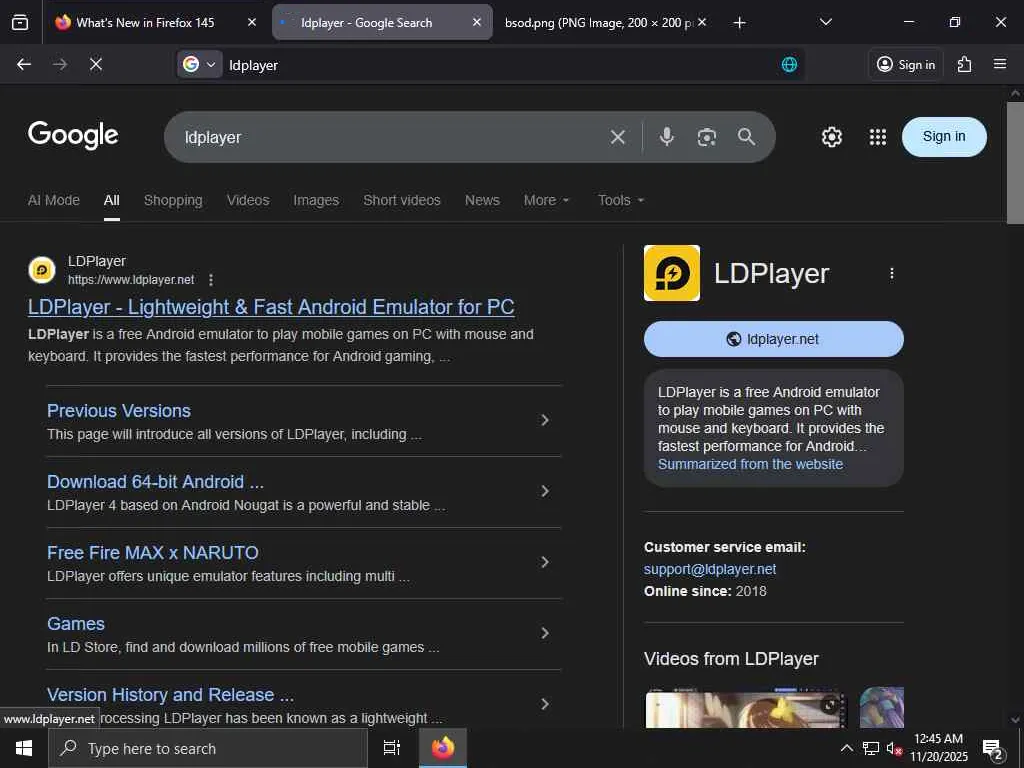Click the translate globe icon in address bar
Viewport: 1024px width, 768px height.
pos(789,64)
